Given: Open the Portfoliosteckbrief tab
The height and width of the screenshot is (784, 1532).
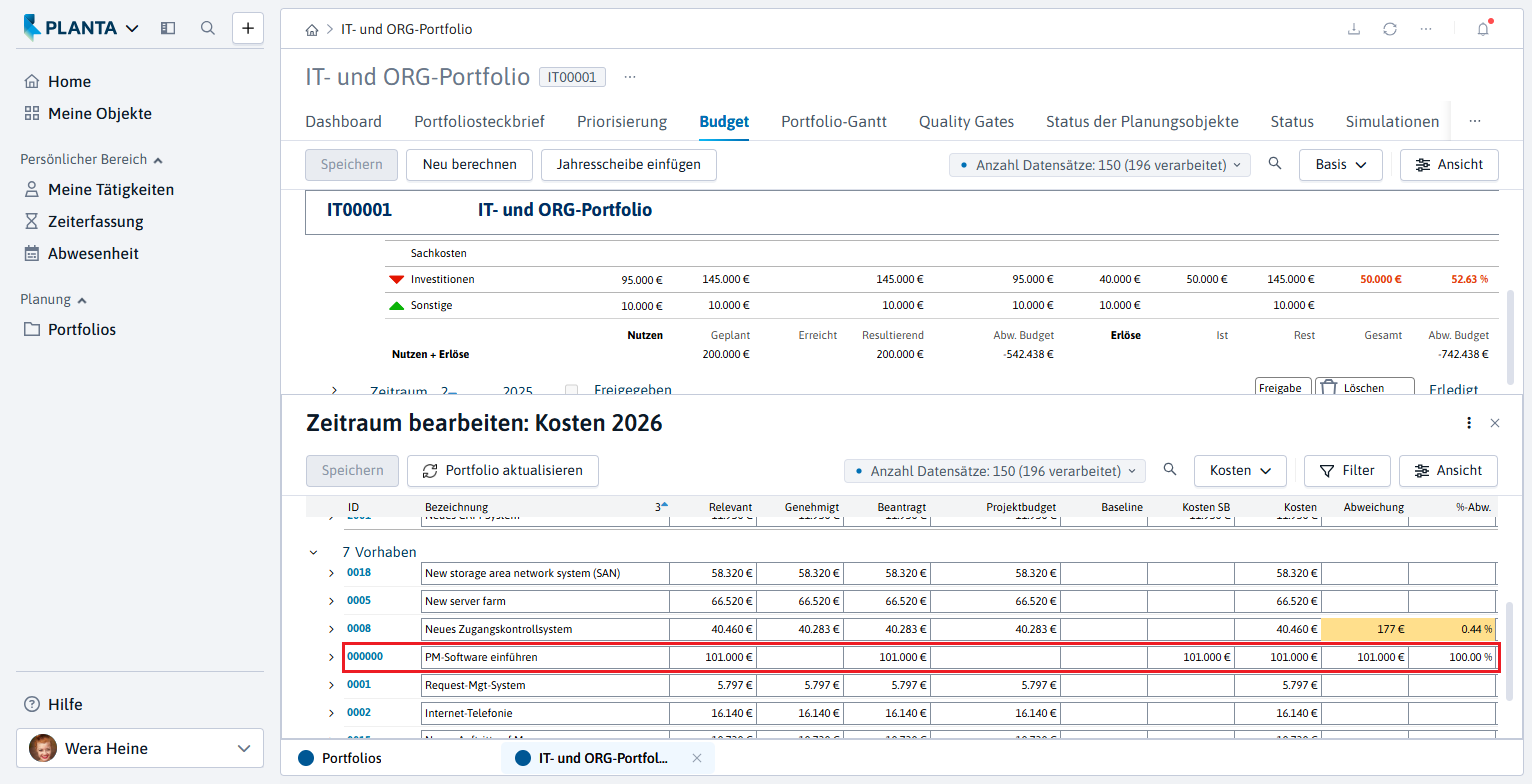Looking at the screenshot, I should pos(479,122).
